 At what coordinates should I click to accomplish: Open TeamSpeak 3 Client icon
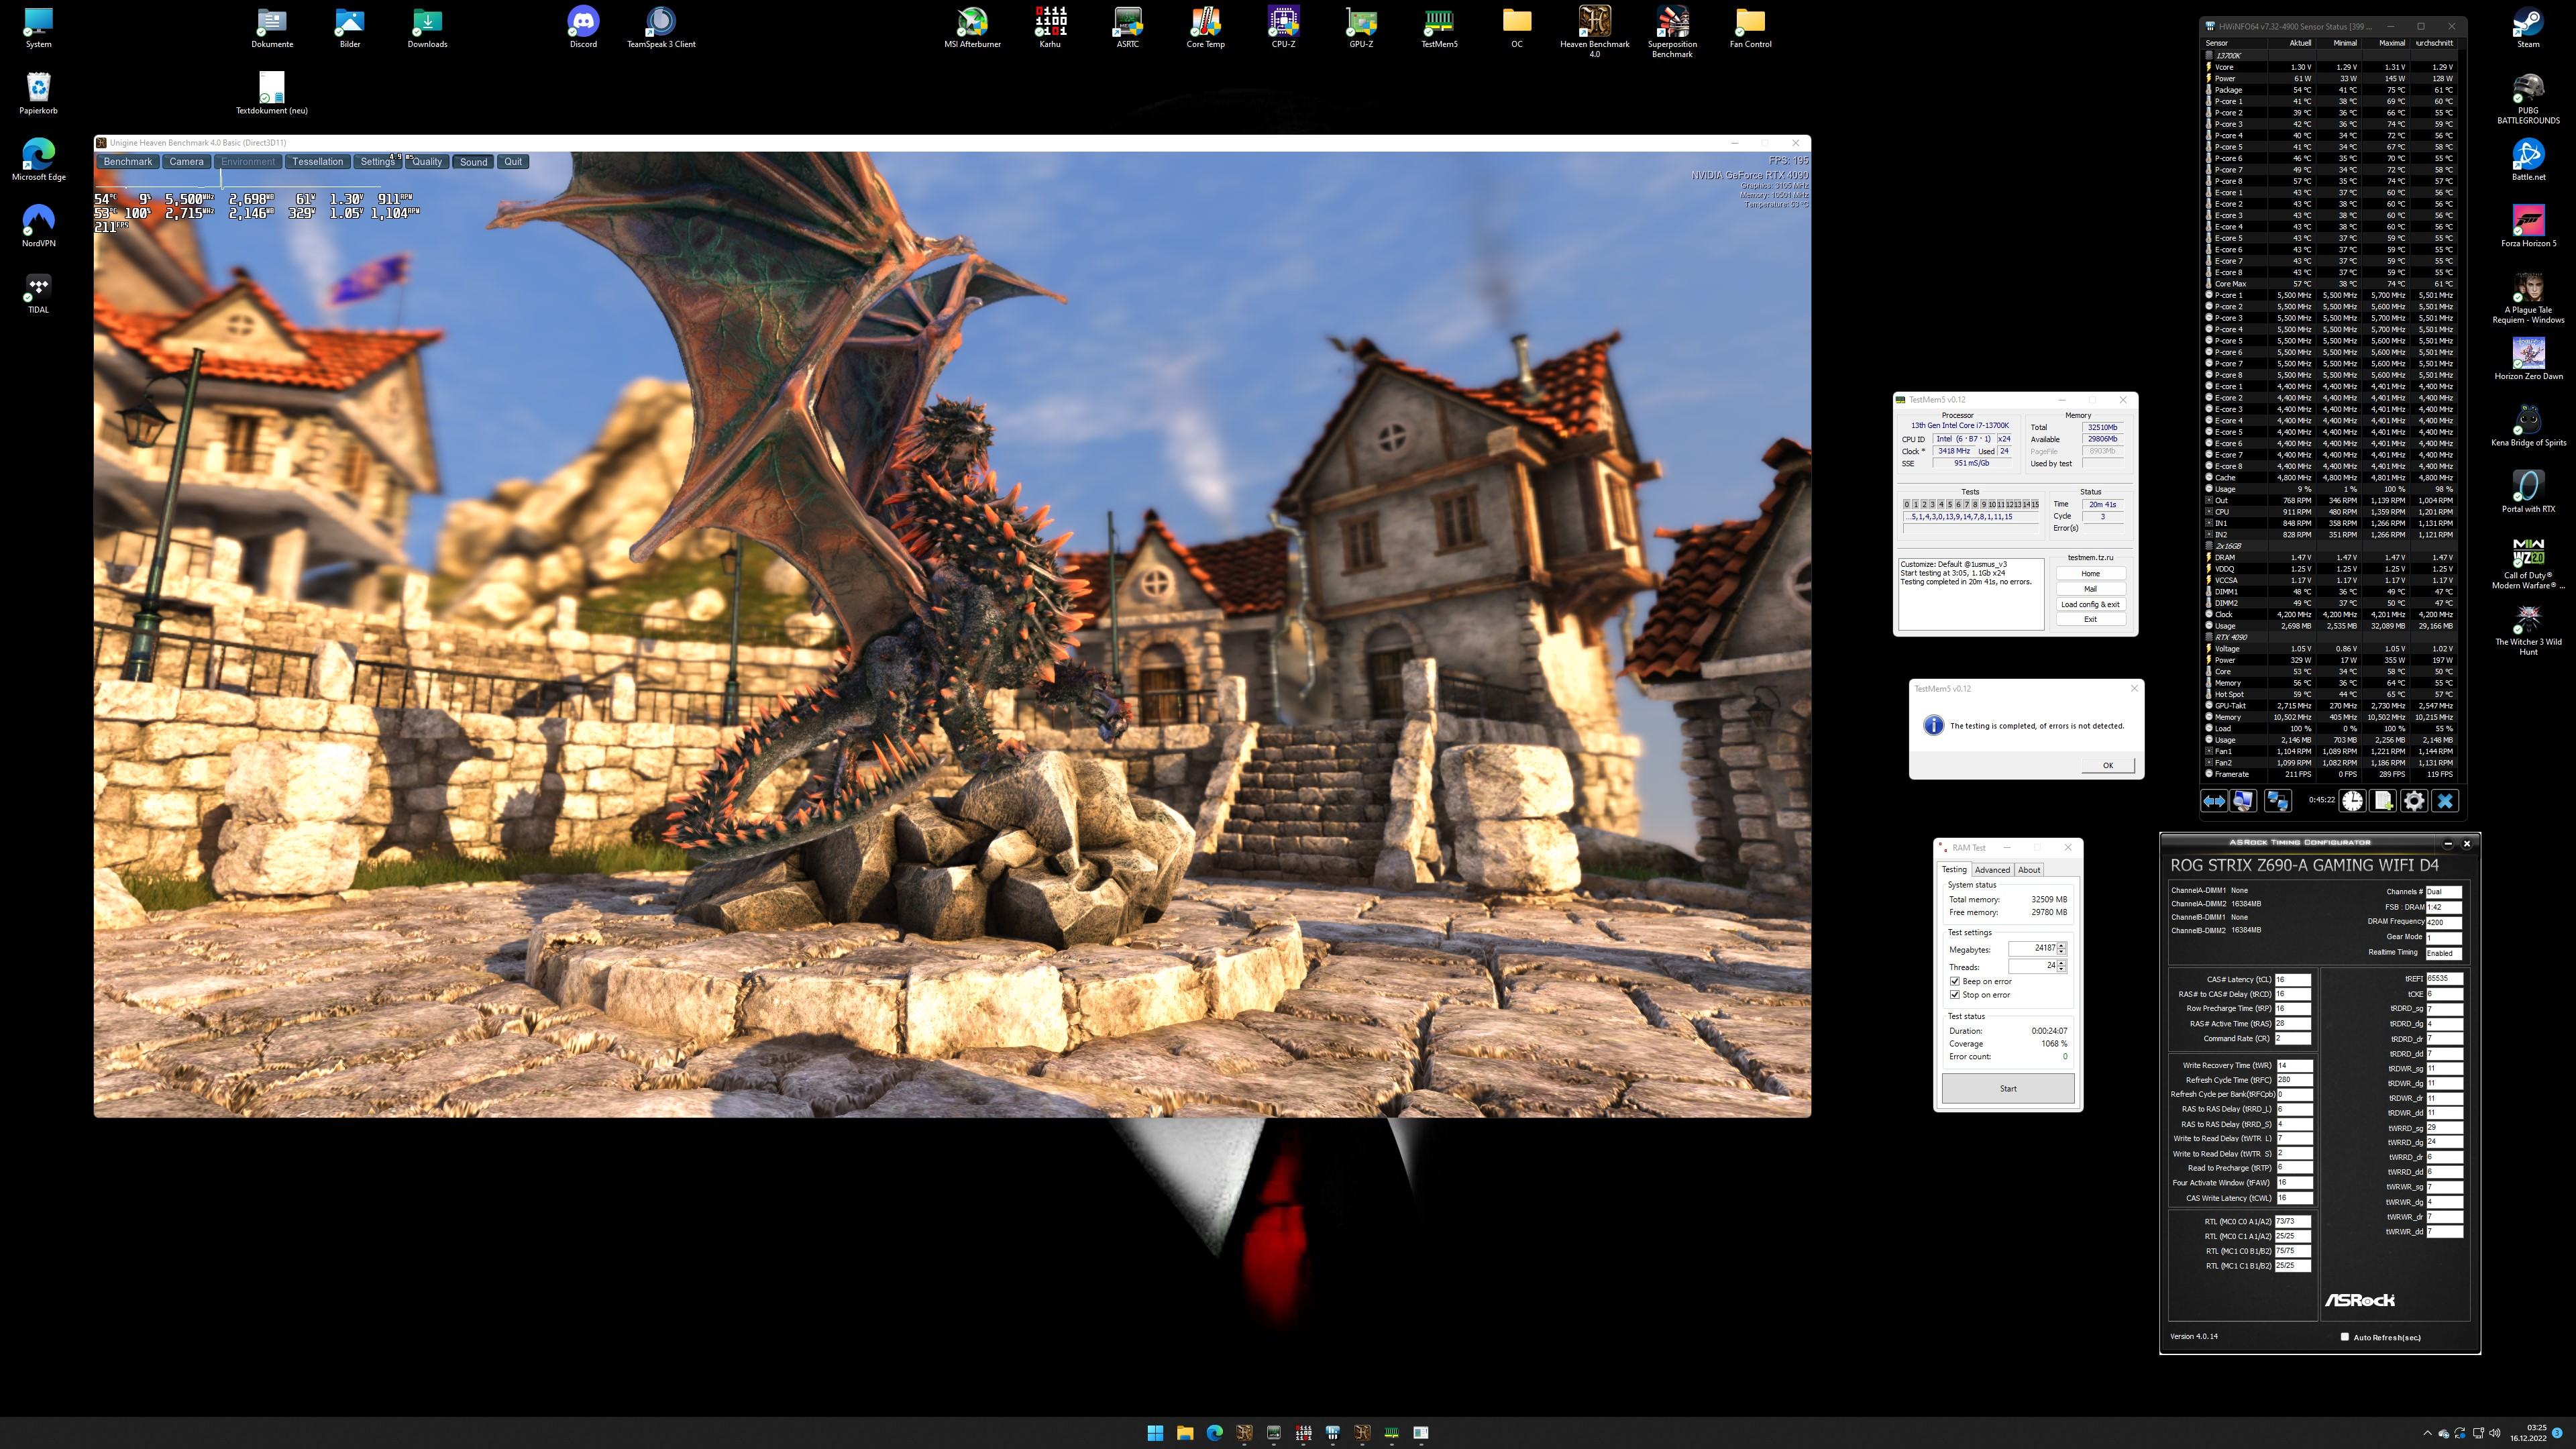coord(661,28)
